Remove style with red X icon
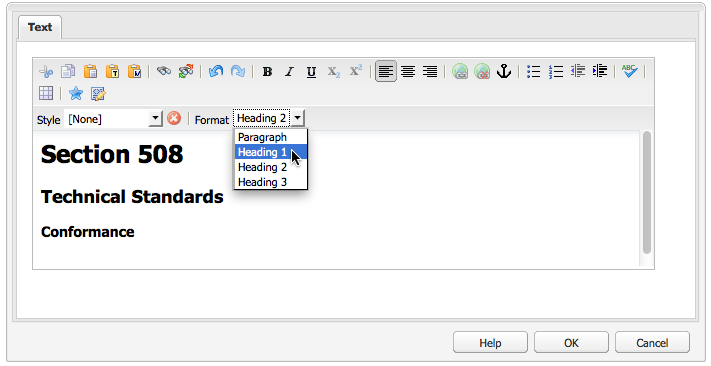The image size is (711, 366). [174, 119]
